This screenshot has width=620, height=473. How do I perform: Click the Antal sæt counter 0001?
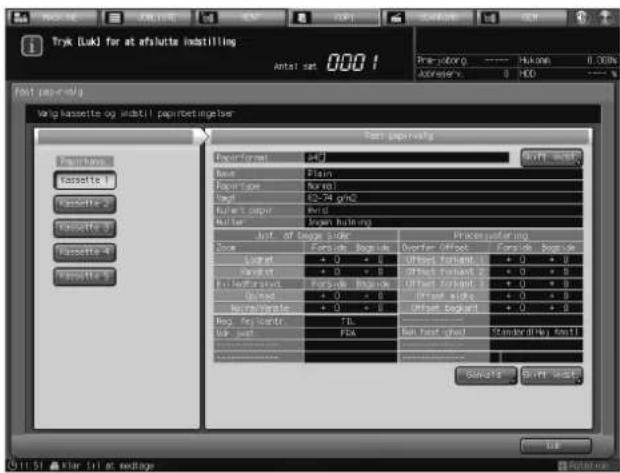[x=353, y=62]
